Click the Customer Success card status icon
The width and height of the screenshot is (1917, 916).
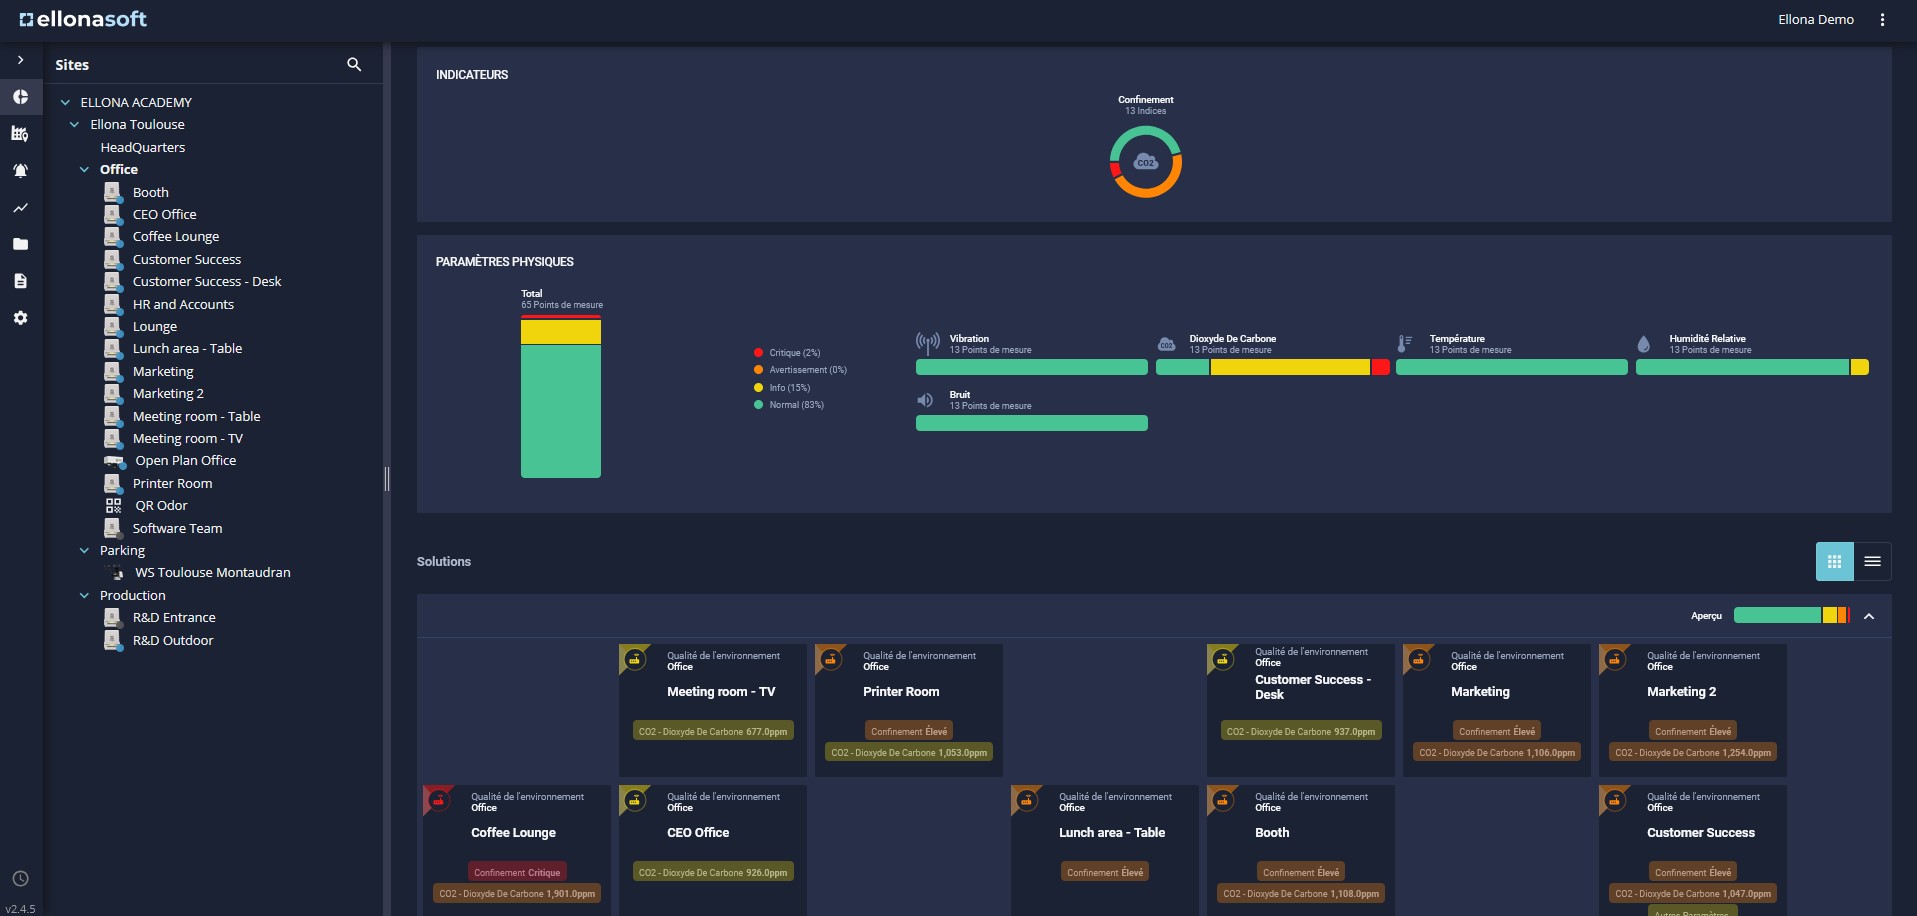[x=1614, y=800]
